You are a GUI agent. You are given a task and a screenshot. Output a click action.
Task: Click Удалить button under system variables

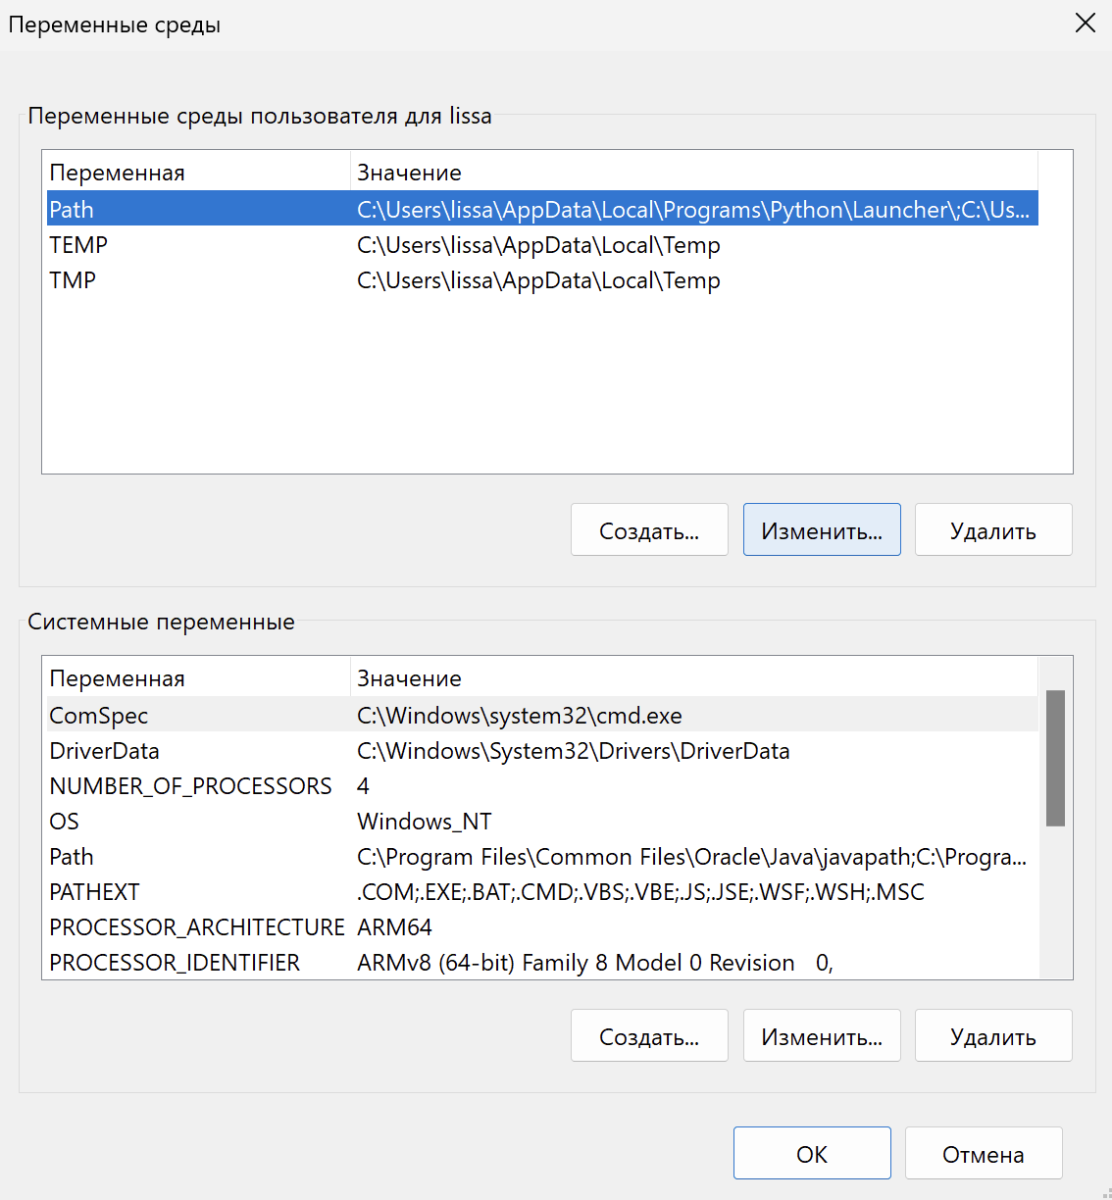[992, 1036]
